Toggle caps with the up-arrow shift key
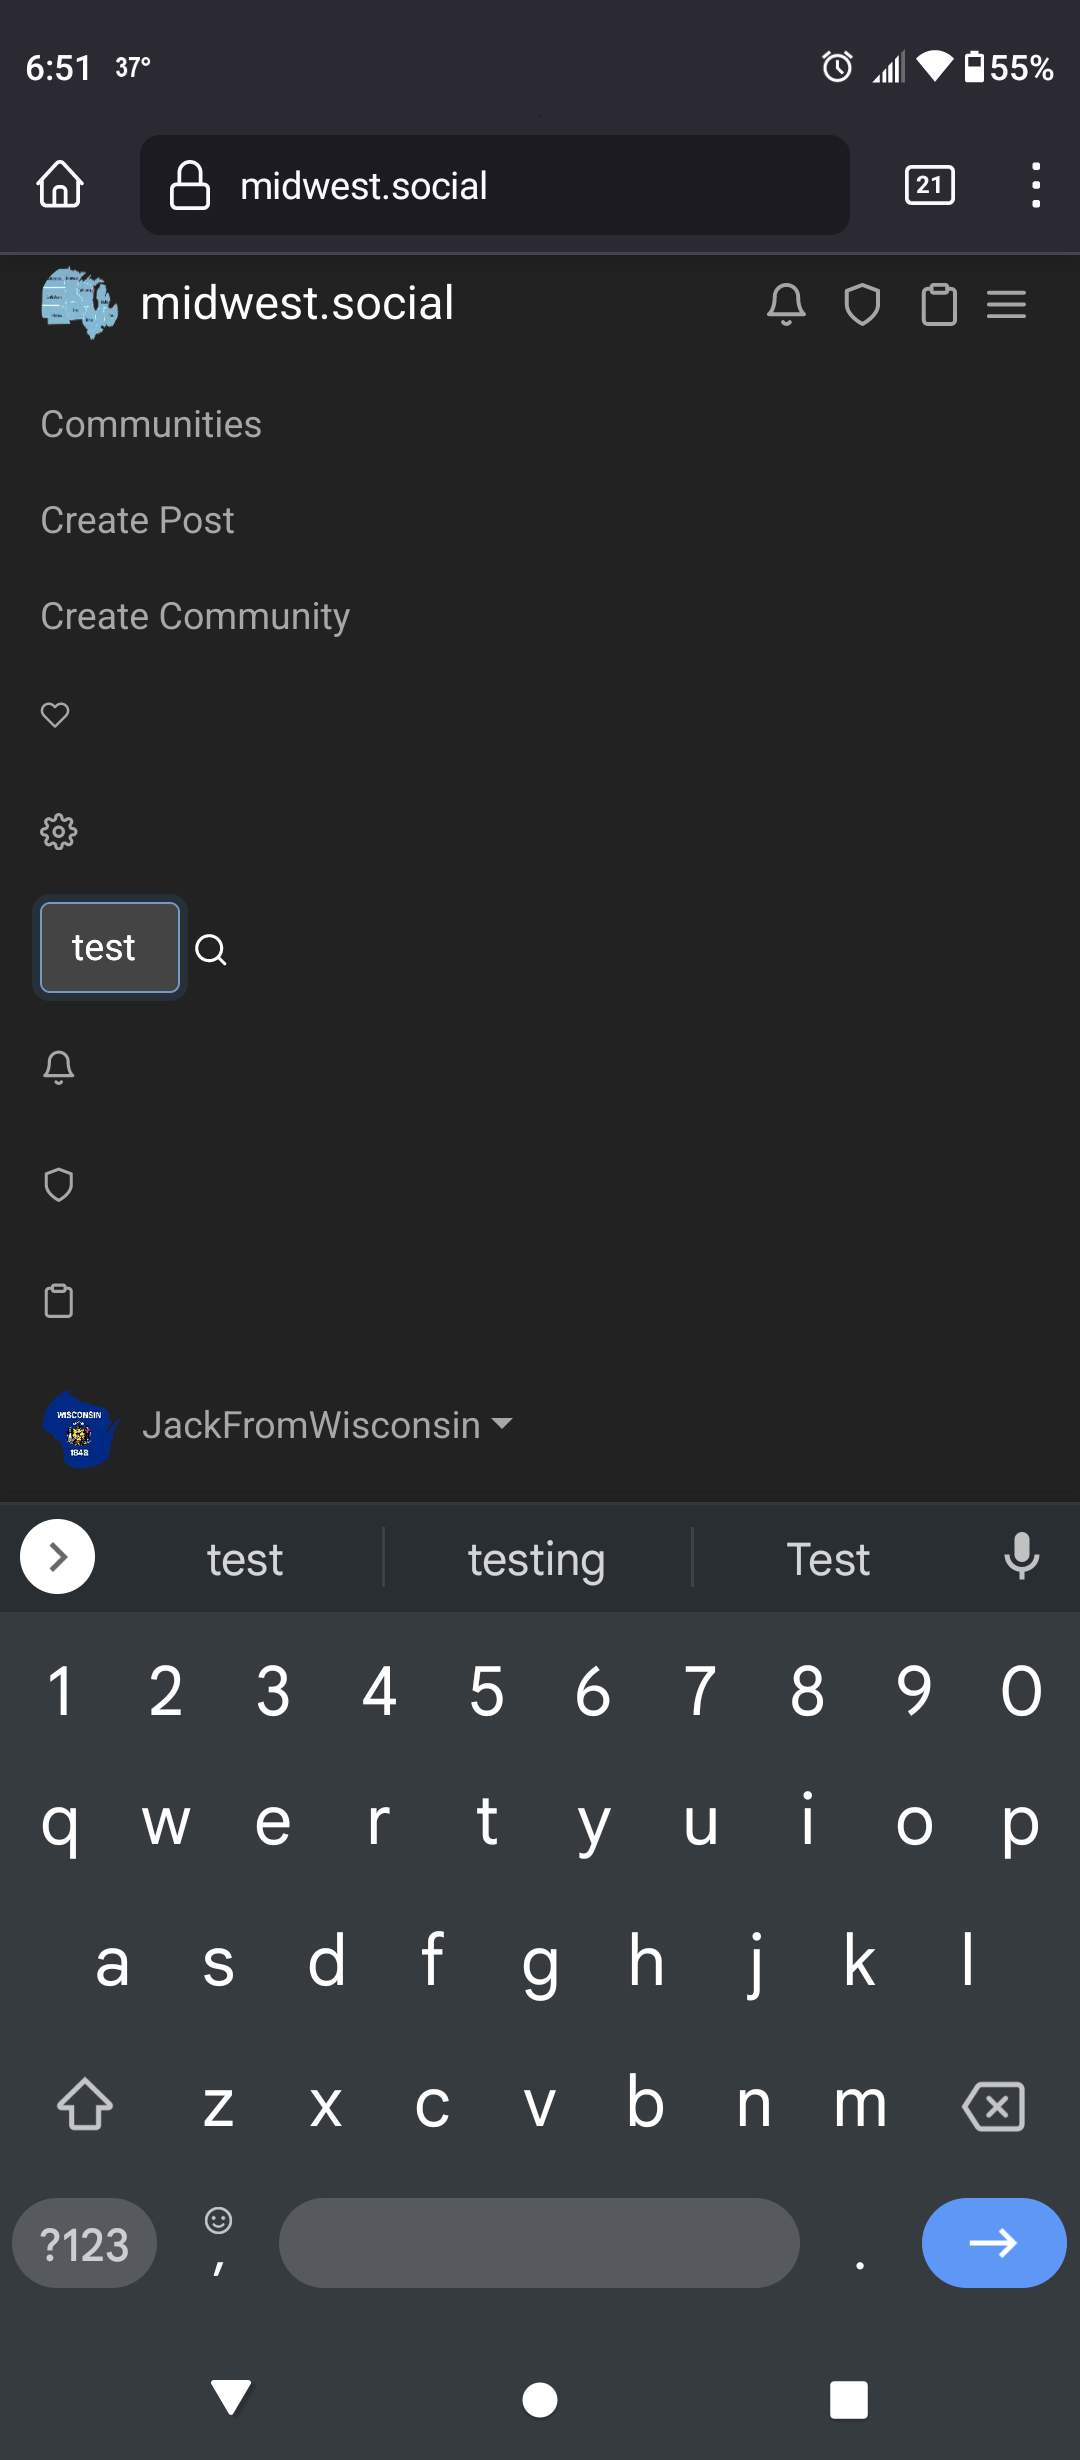This screenshot has width=1080, height=2460. coord(84,2103)
